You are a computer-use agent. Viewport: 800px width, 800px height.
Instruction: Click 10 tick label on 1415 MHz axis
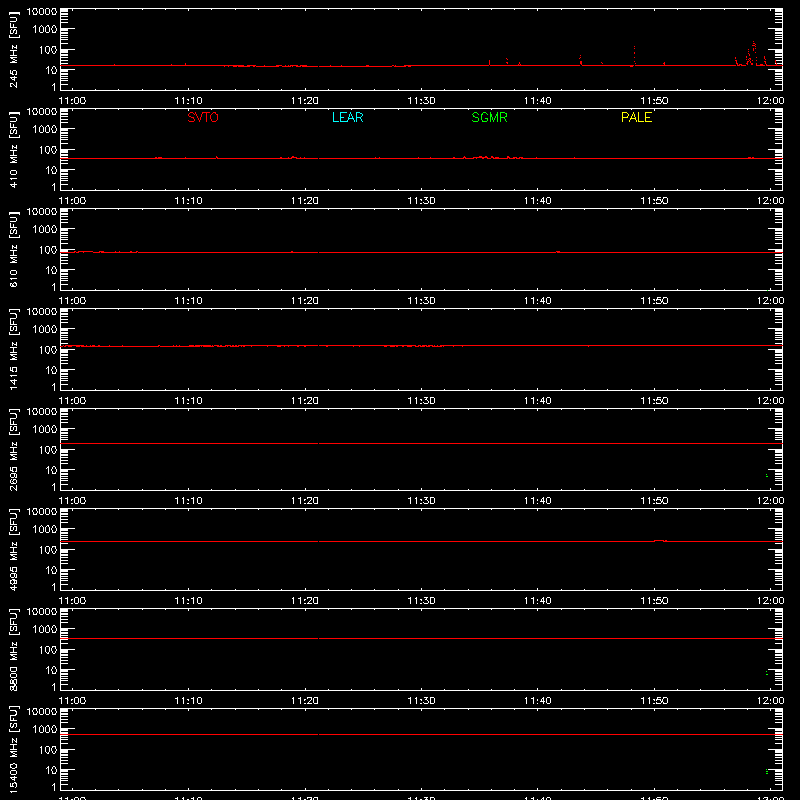point(52,370)
